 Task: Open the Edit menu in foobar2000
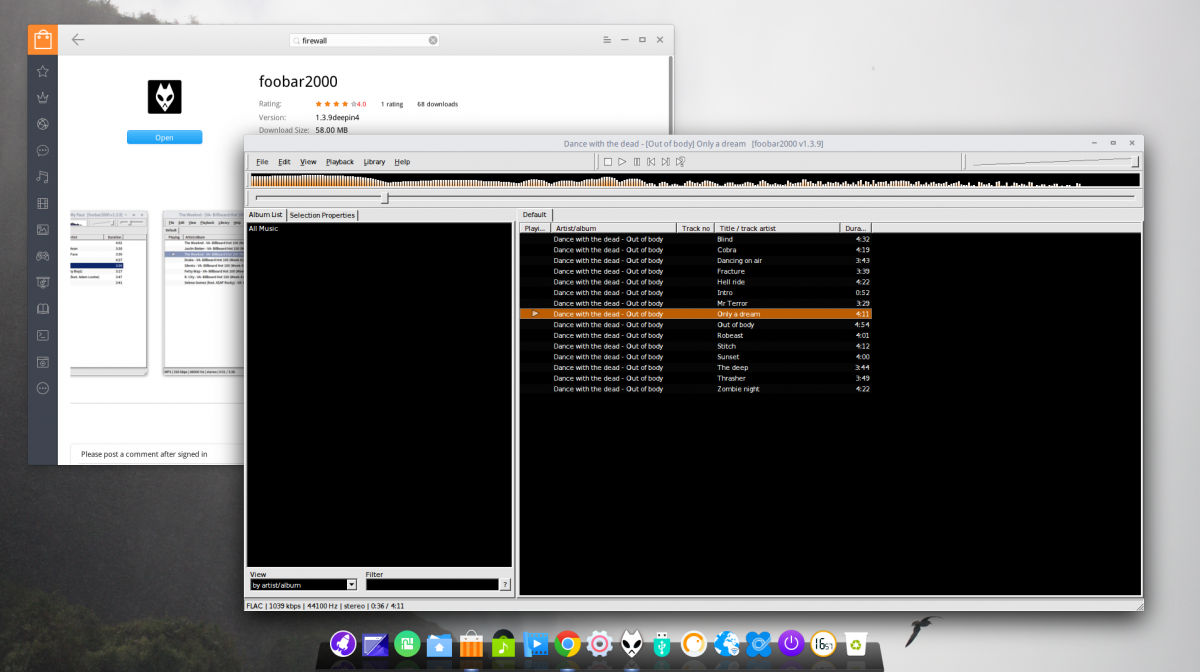284,162
